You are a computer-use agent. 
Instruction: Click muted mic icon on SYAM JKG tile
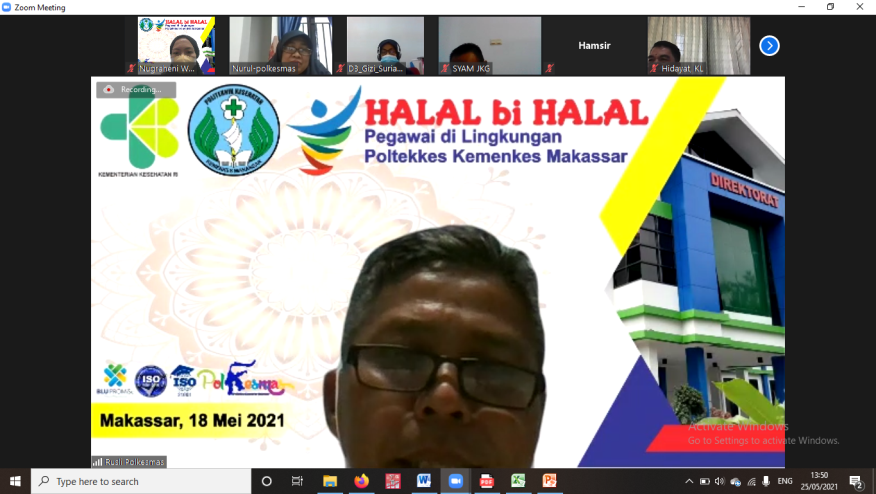tap(445, 68)
